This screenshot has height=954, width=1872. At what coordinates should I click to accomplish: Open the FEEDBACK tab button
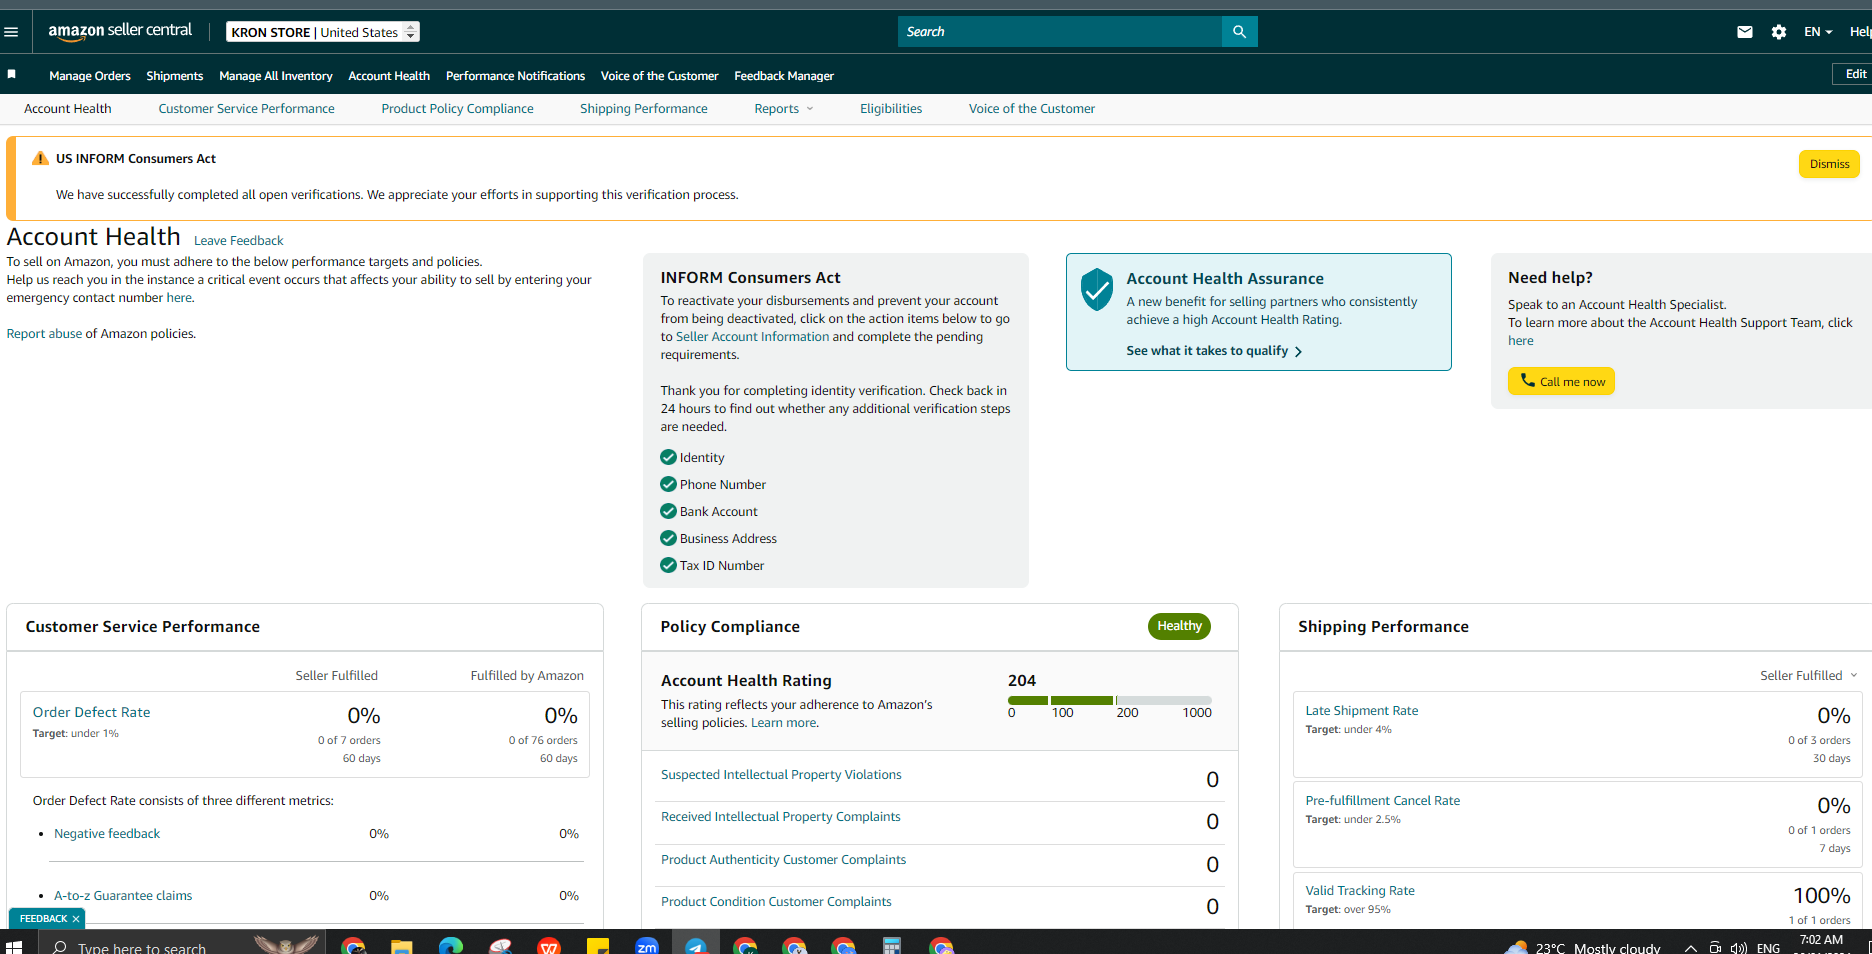(x=43, y=919)
